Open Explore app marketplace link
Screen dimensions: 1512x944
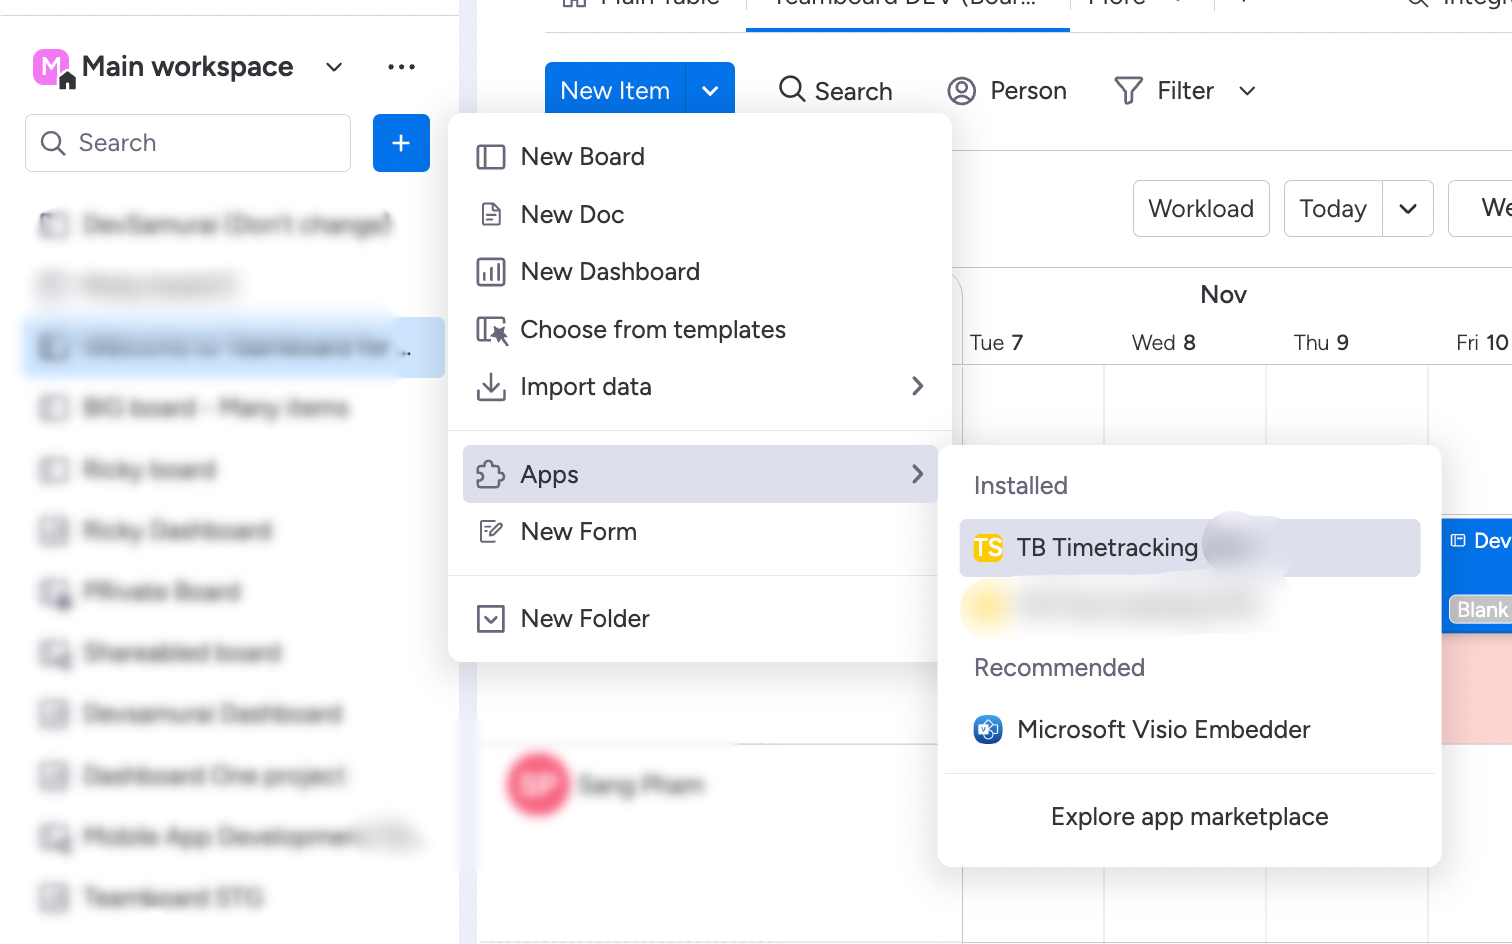pyautogui.click(x=1189, y=817)
